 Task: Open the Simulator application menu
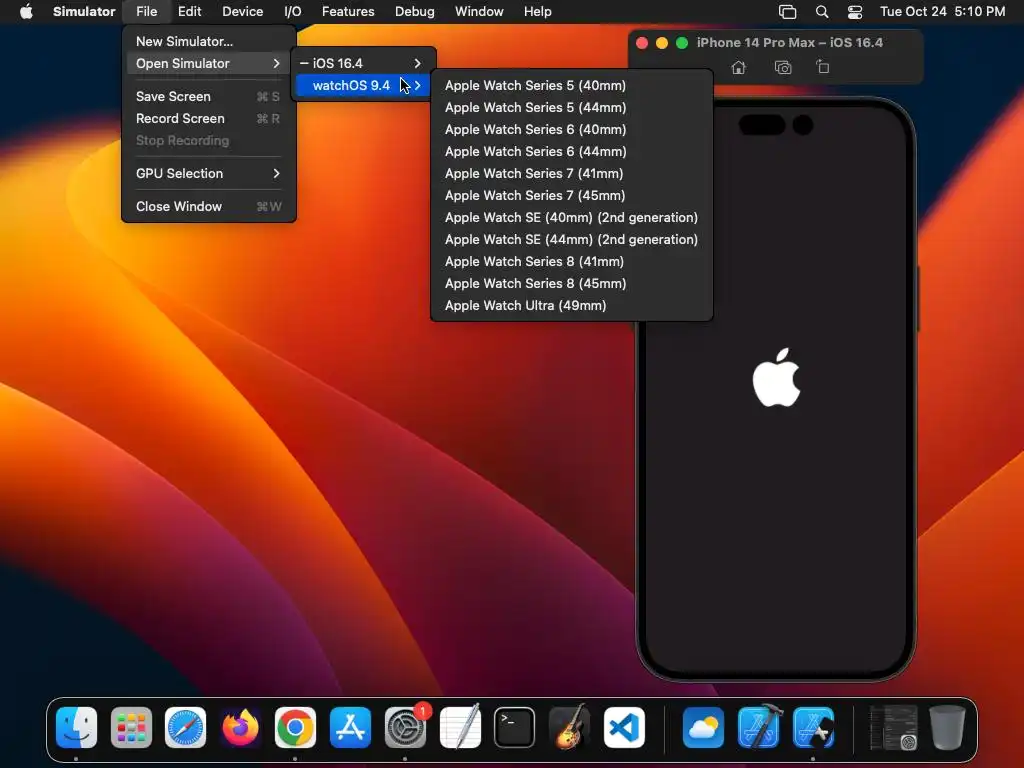pyautogui.click(x=84, y=11)
